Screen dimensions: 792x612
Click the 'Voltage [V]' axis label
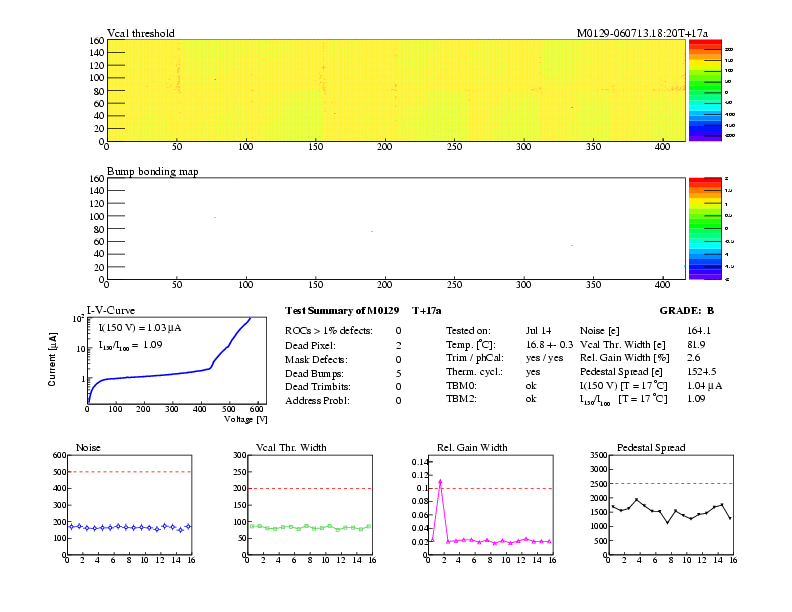coord(245,419)
